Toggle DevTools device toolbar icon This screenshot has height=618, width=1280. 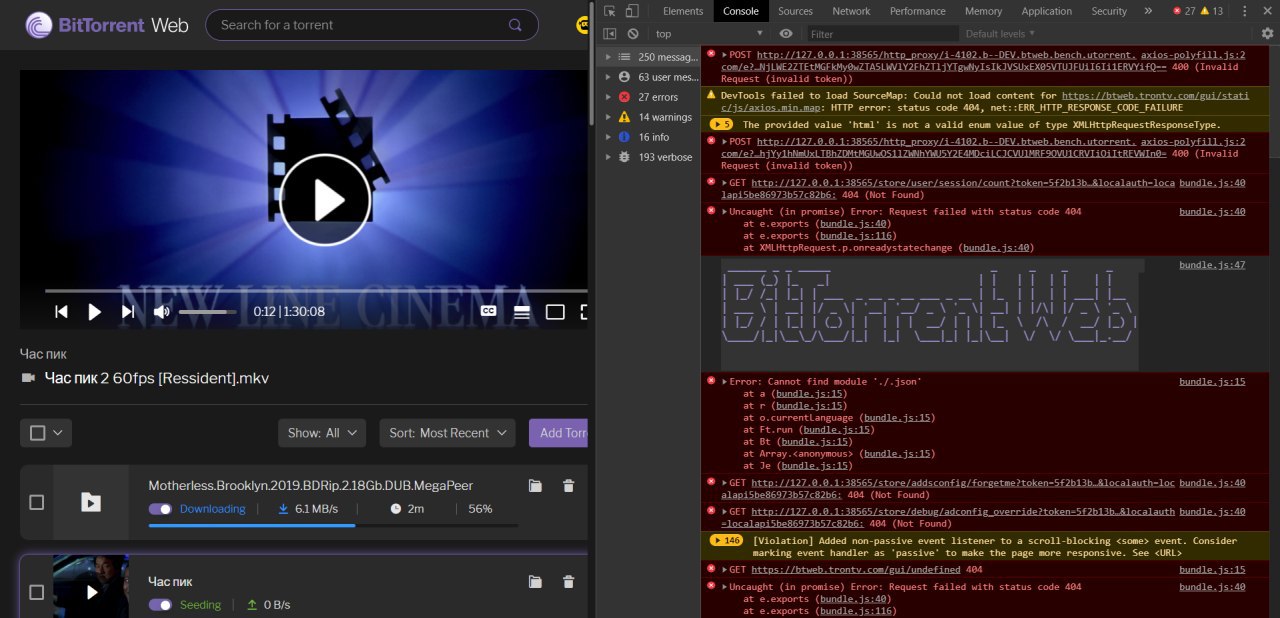[x=632, y=11]
